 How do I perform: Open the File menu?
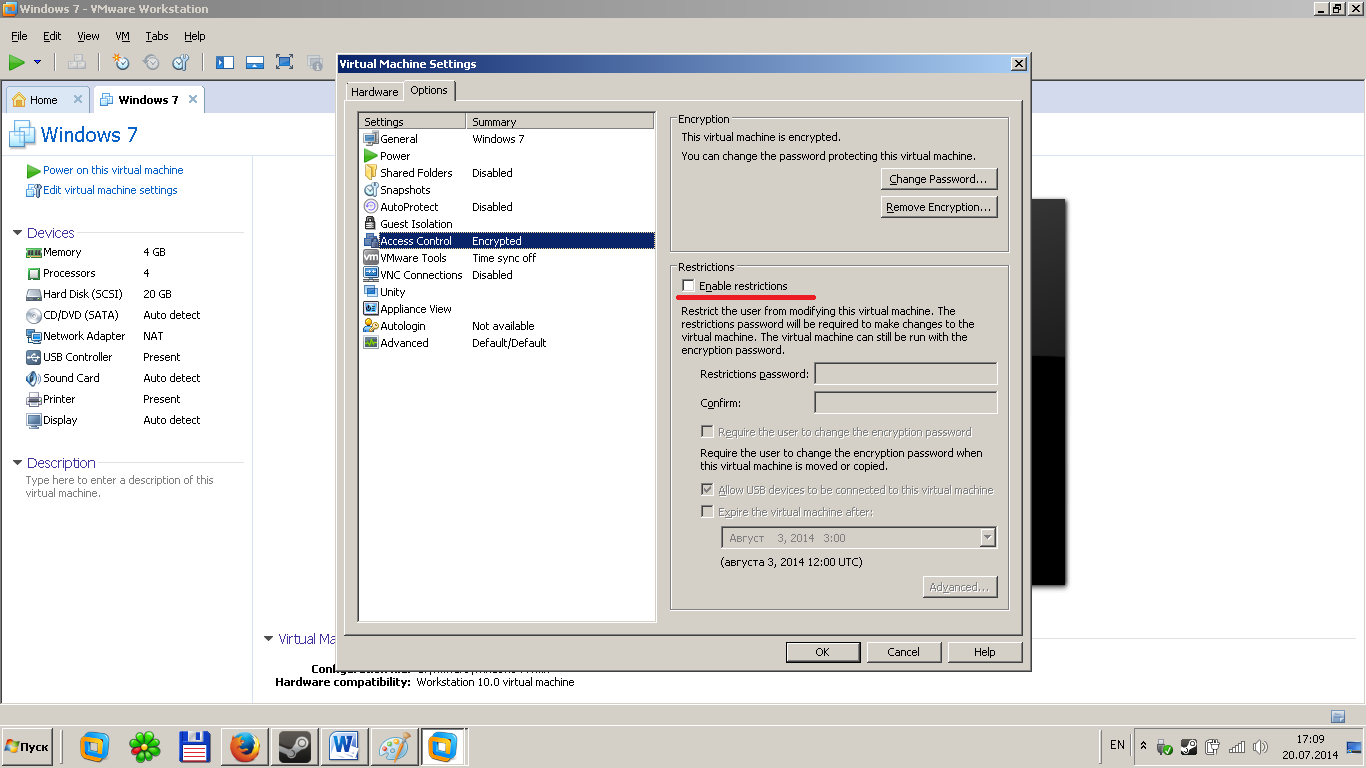click(19, 36)
